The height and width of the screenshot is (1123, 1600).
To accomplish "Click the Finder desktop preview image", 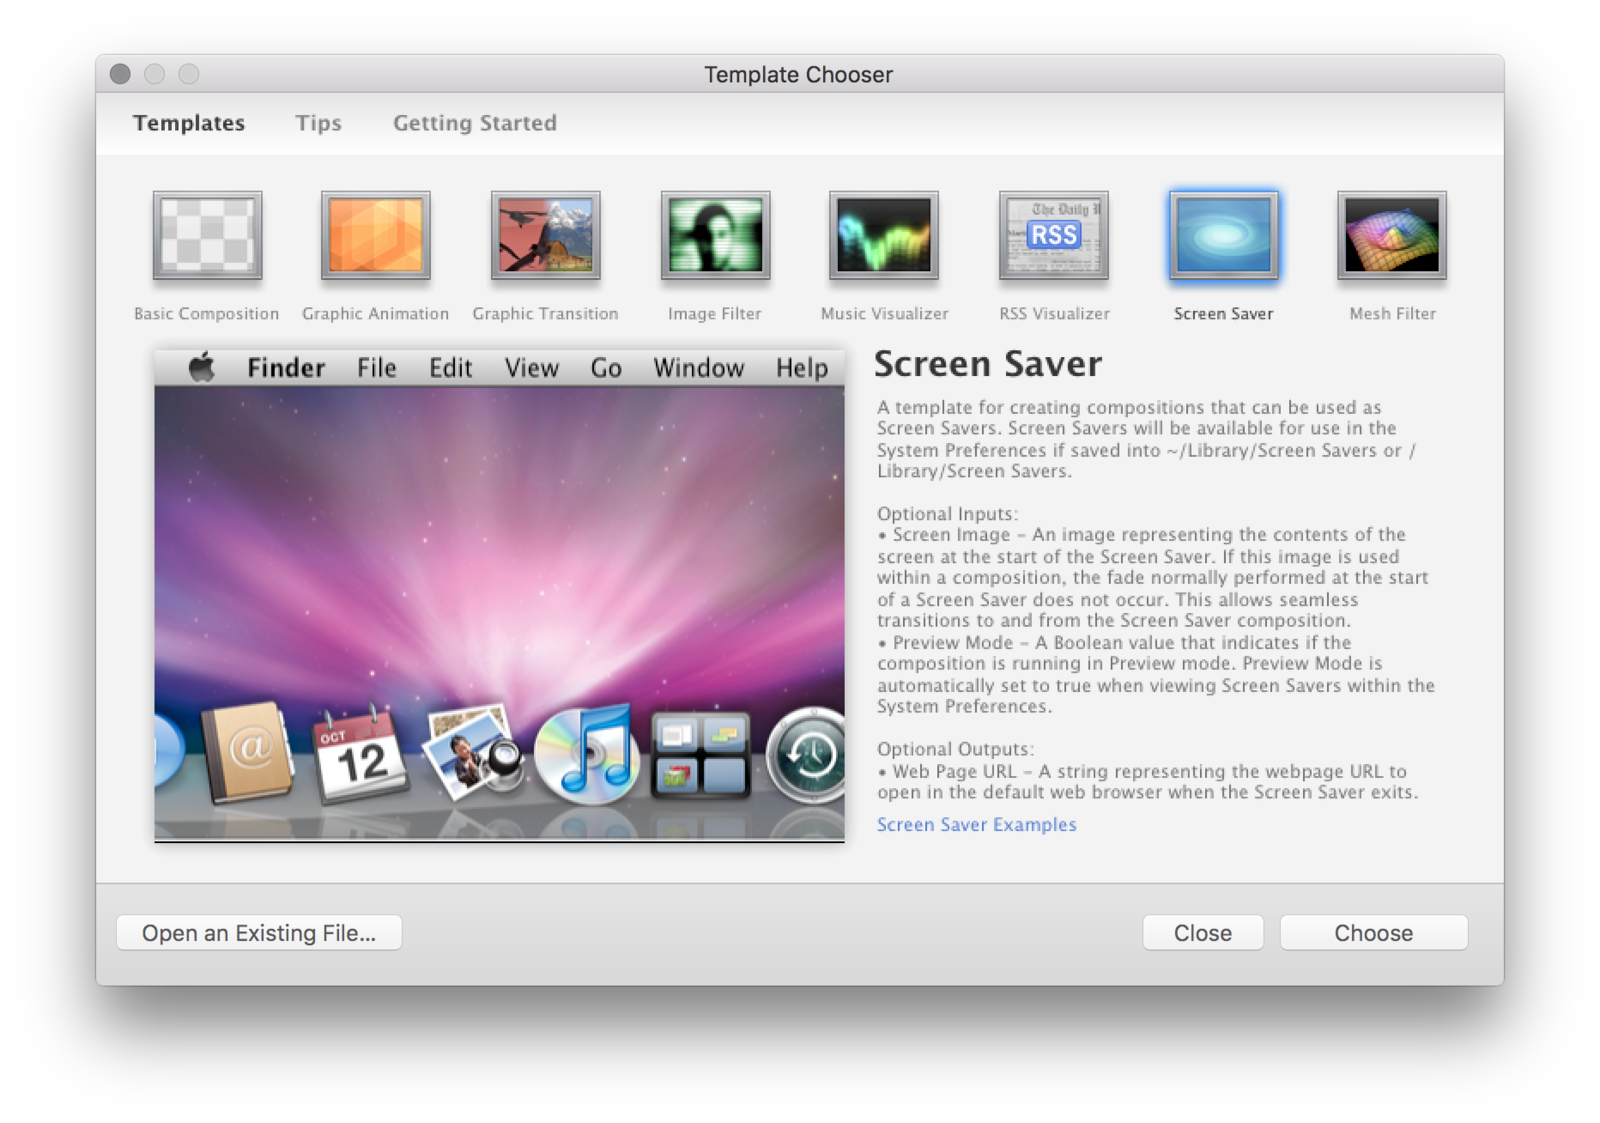I will coord(499,596).
